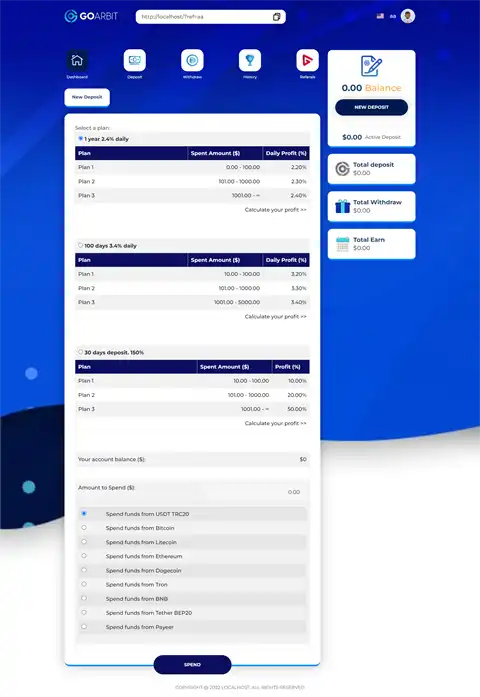Screen dimensions: 480x697
Task: Open the user profile avatar
Action: coord(408,16)
